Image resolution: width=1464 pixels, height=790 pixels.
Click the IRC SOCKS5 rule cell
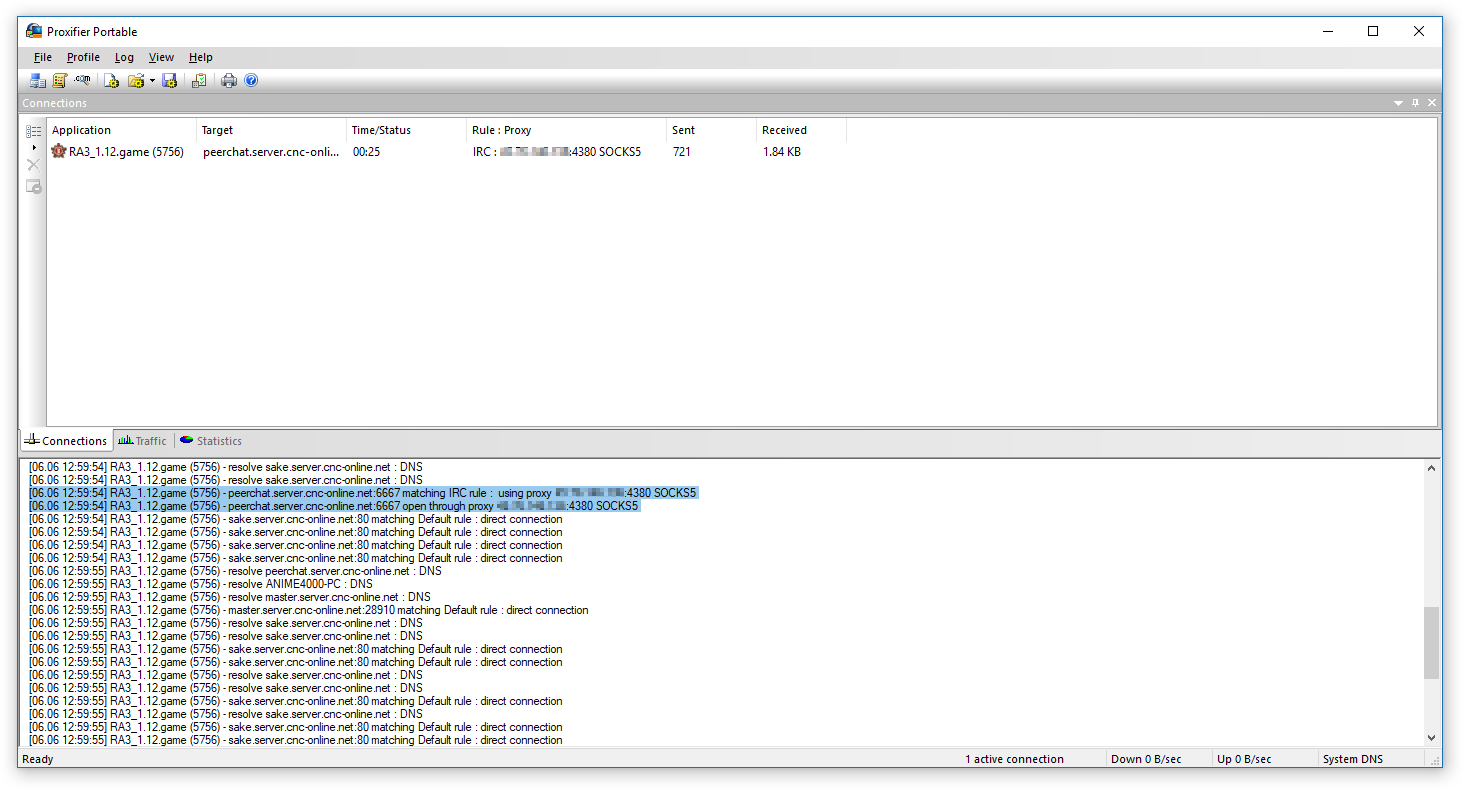click(x=557, y=152)
